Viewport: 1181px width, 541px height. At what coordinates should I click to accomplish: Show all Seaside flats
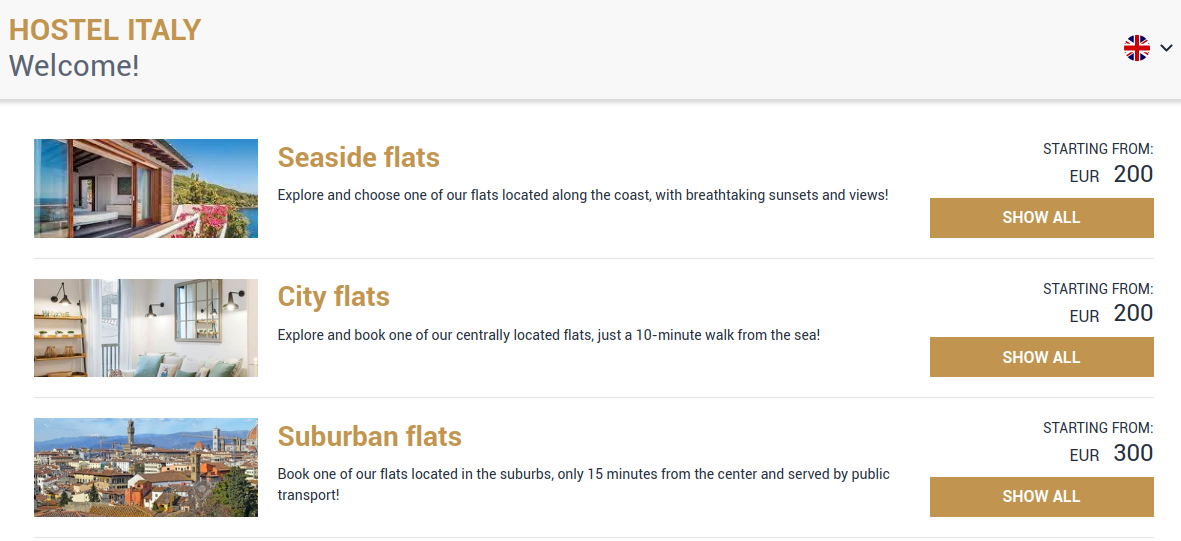pos(1042,218)
